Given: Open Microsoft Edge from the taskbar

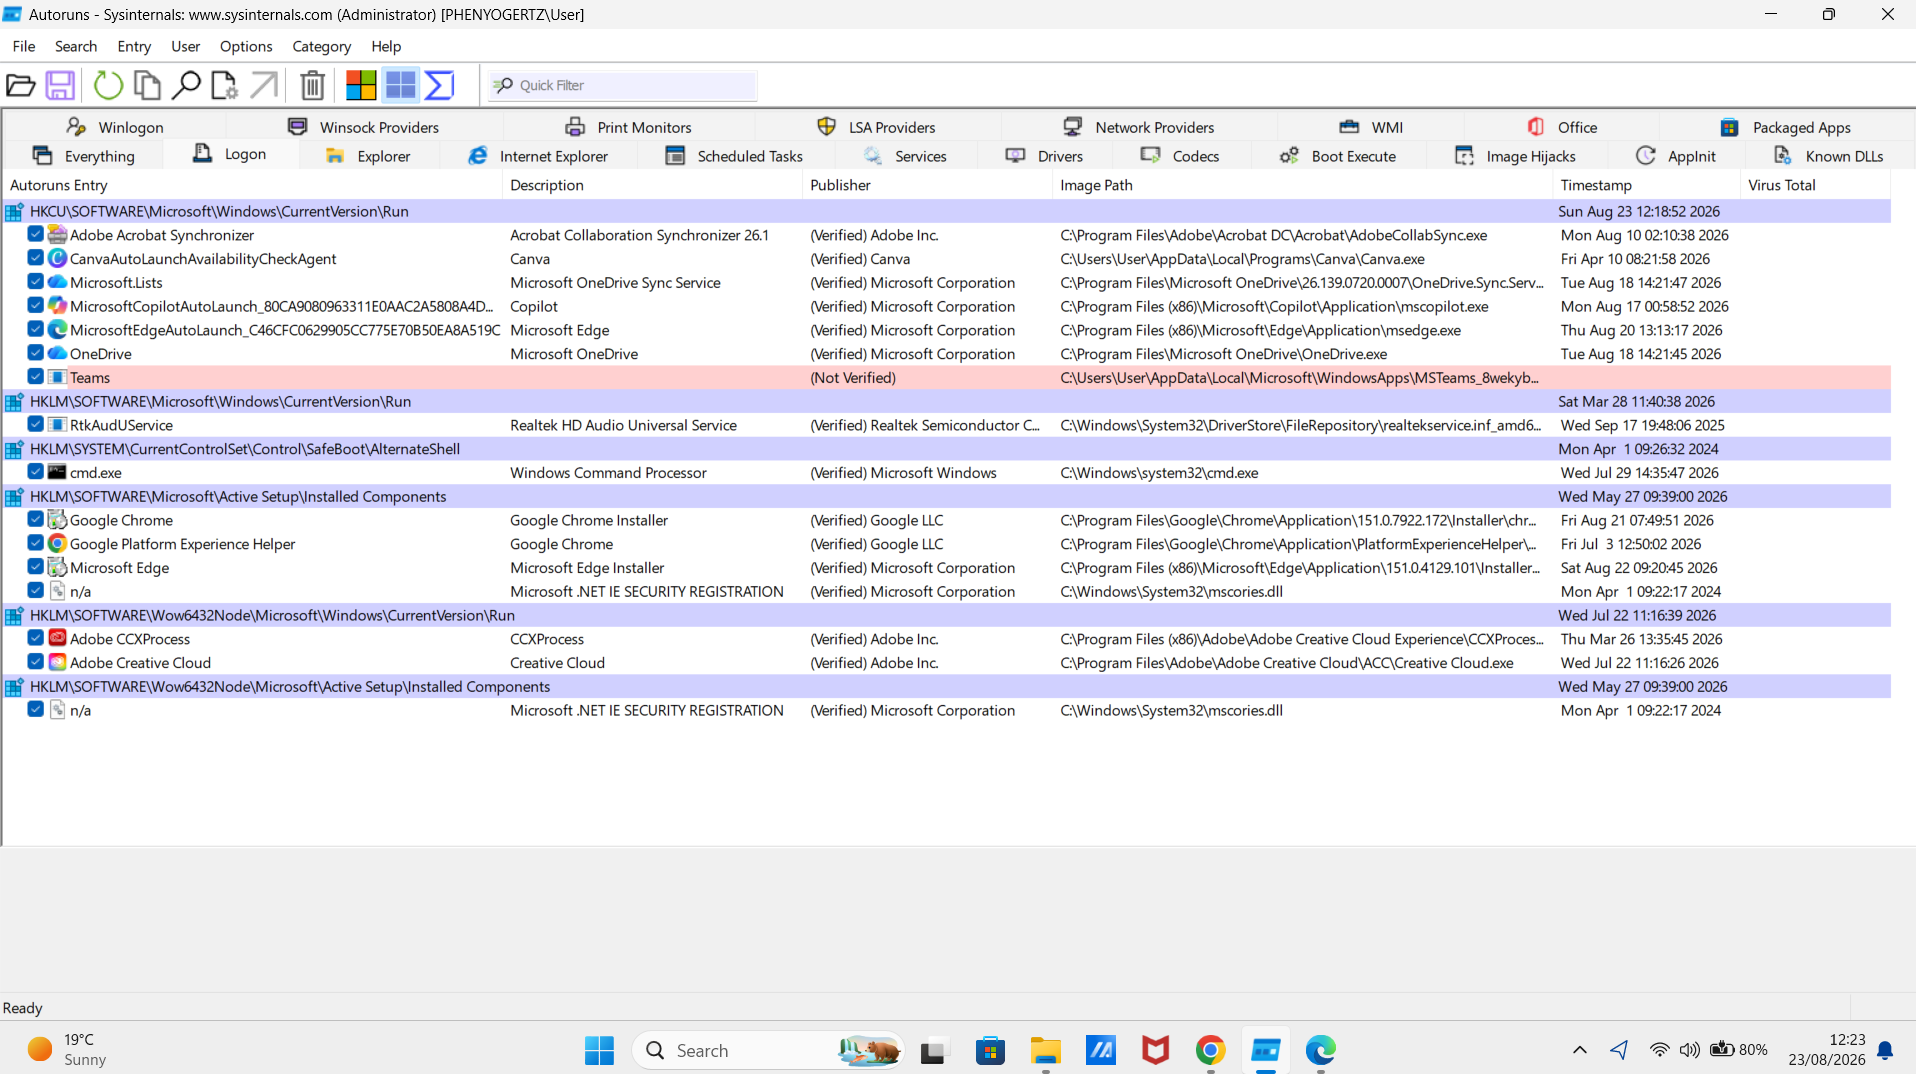Looking at the screenshot, I should 1320,1050.
